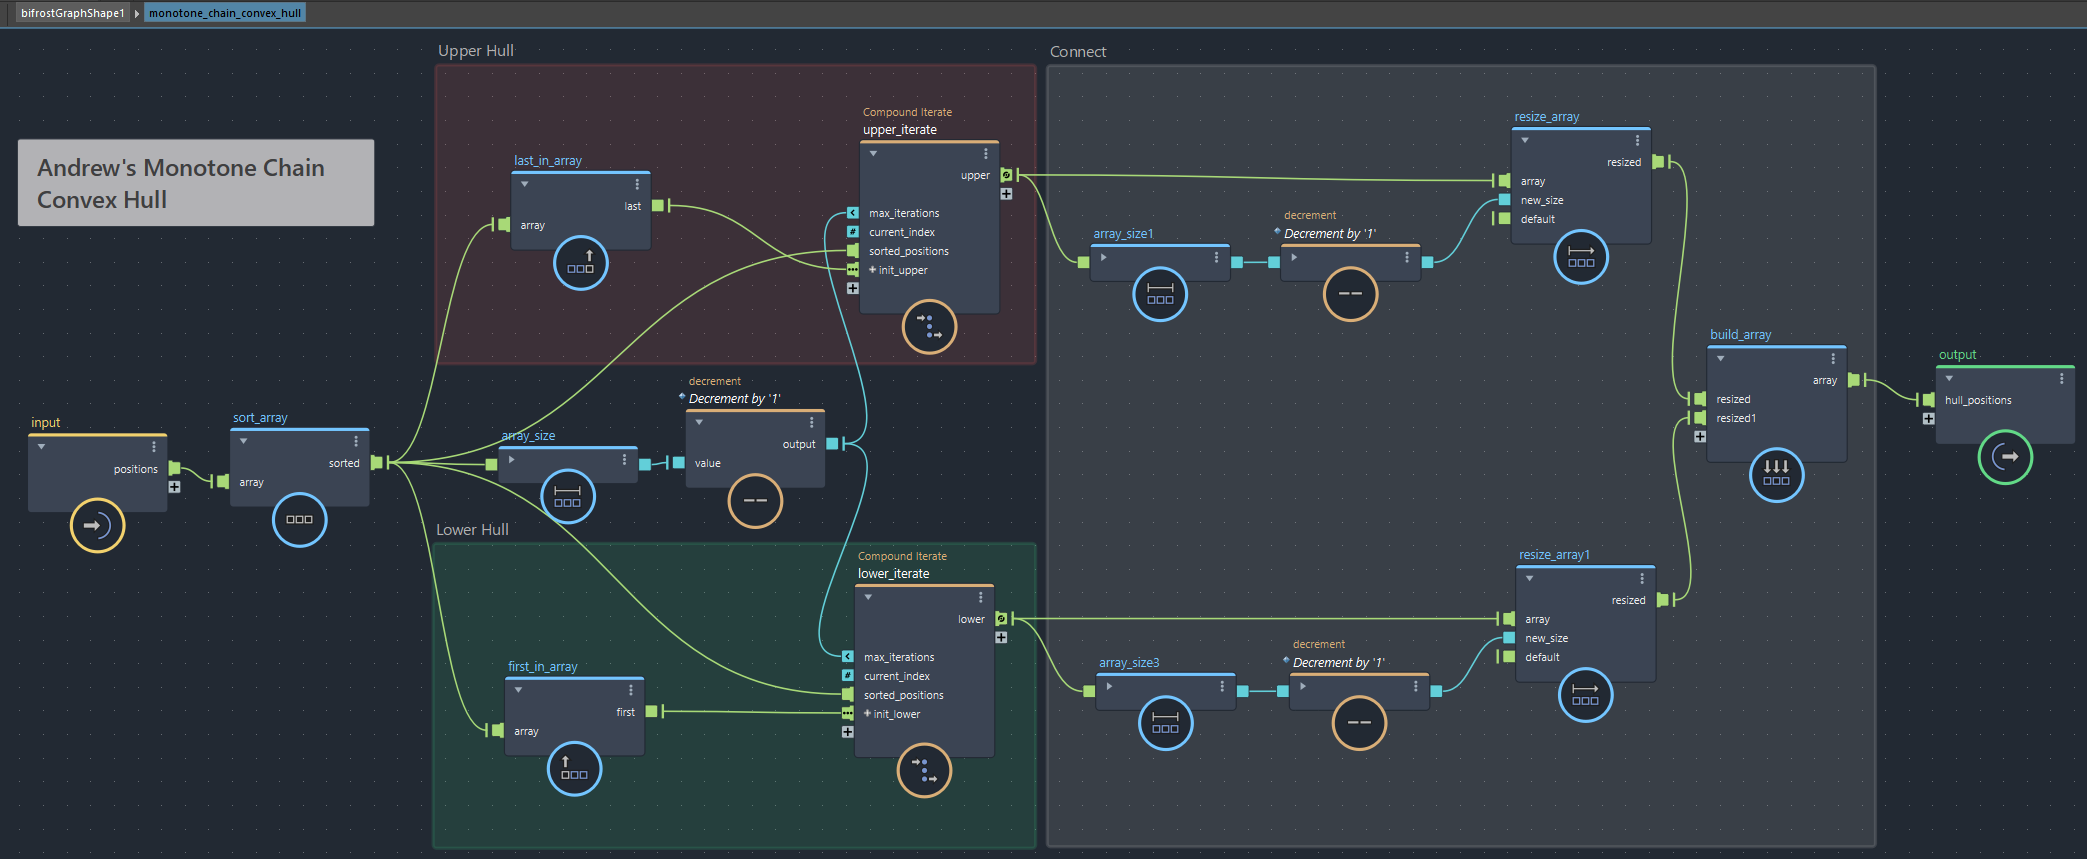Click the output node green arrow icon
2087x859 pixels.
[x=2005, y=457]
